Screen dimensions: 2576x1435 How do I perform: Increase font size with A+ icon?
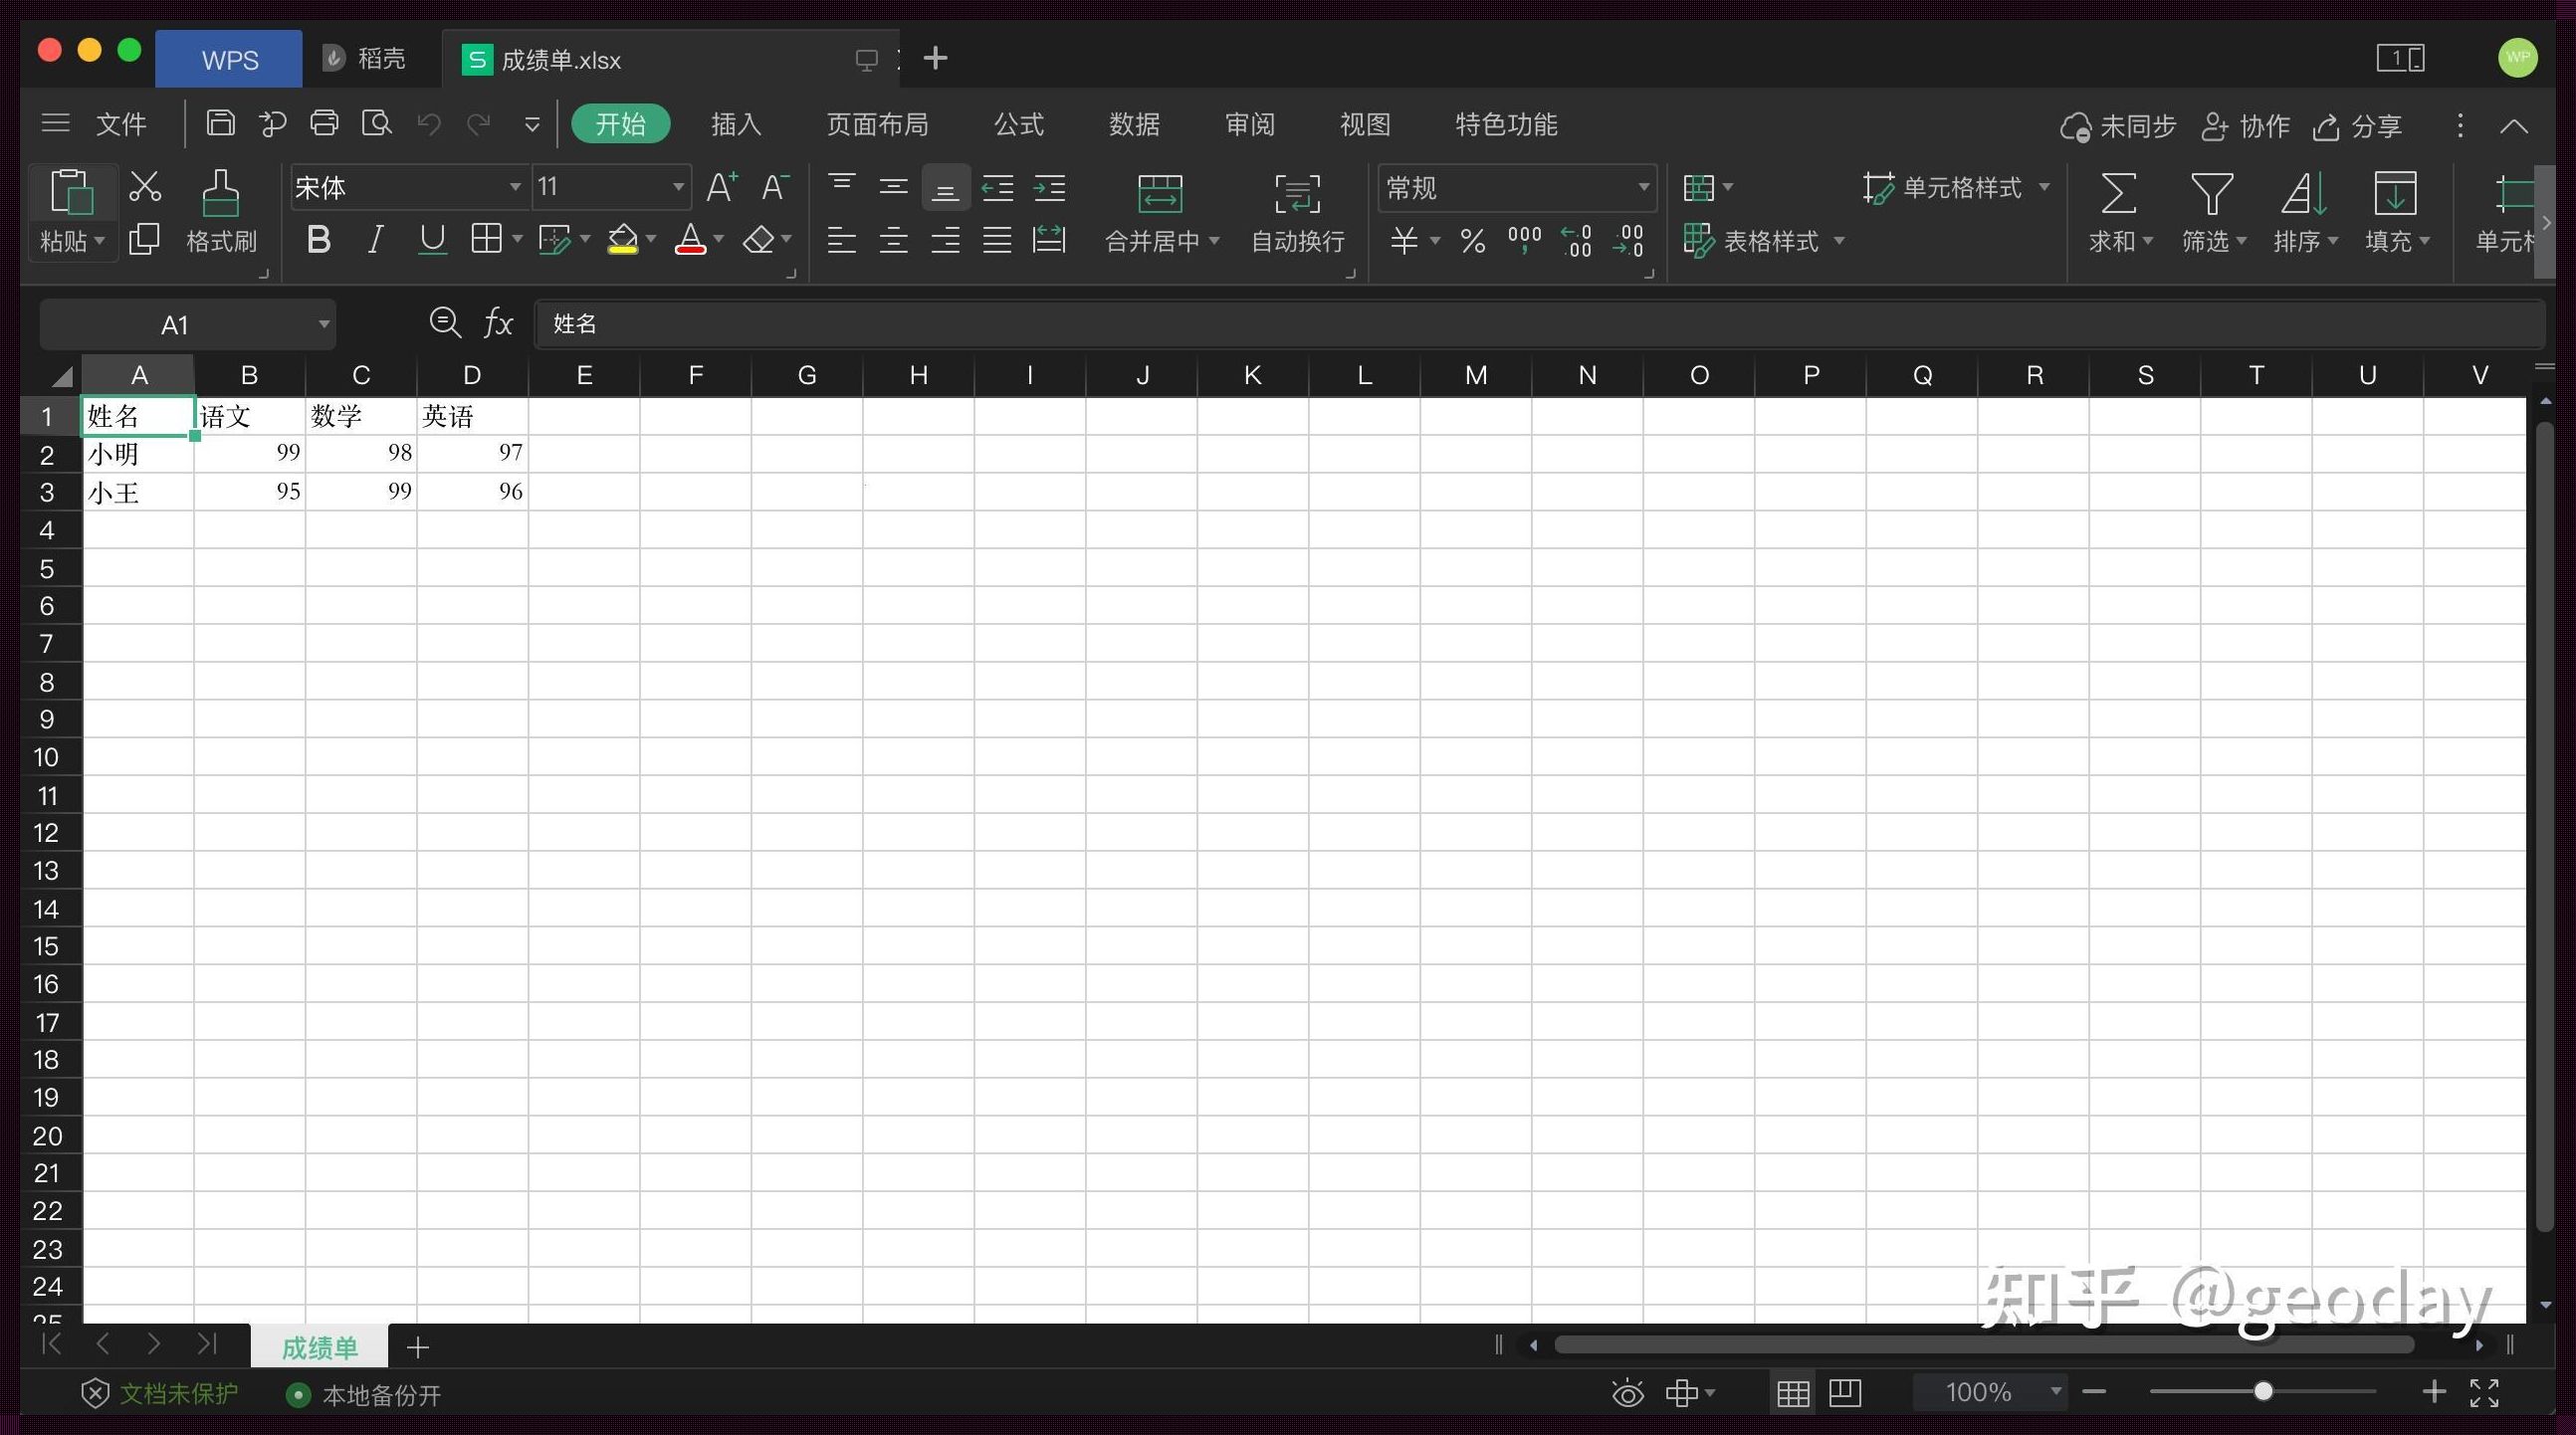pos(722,187)
